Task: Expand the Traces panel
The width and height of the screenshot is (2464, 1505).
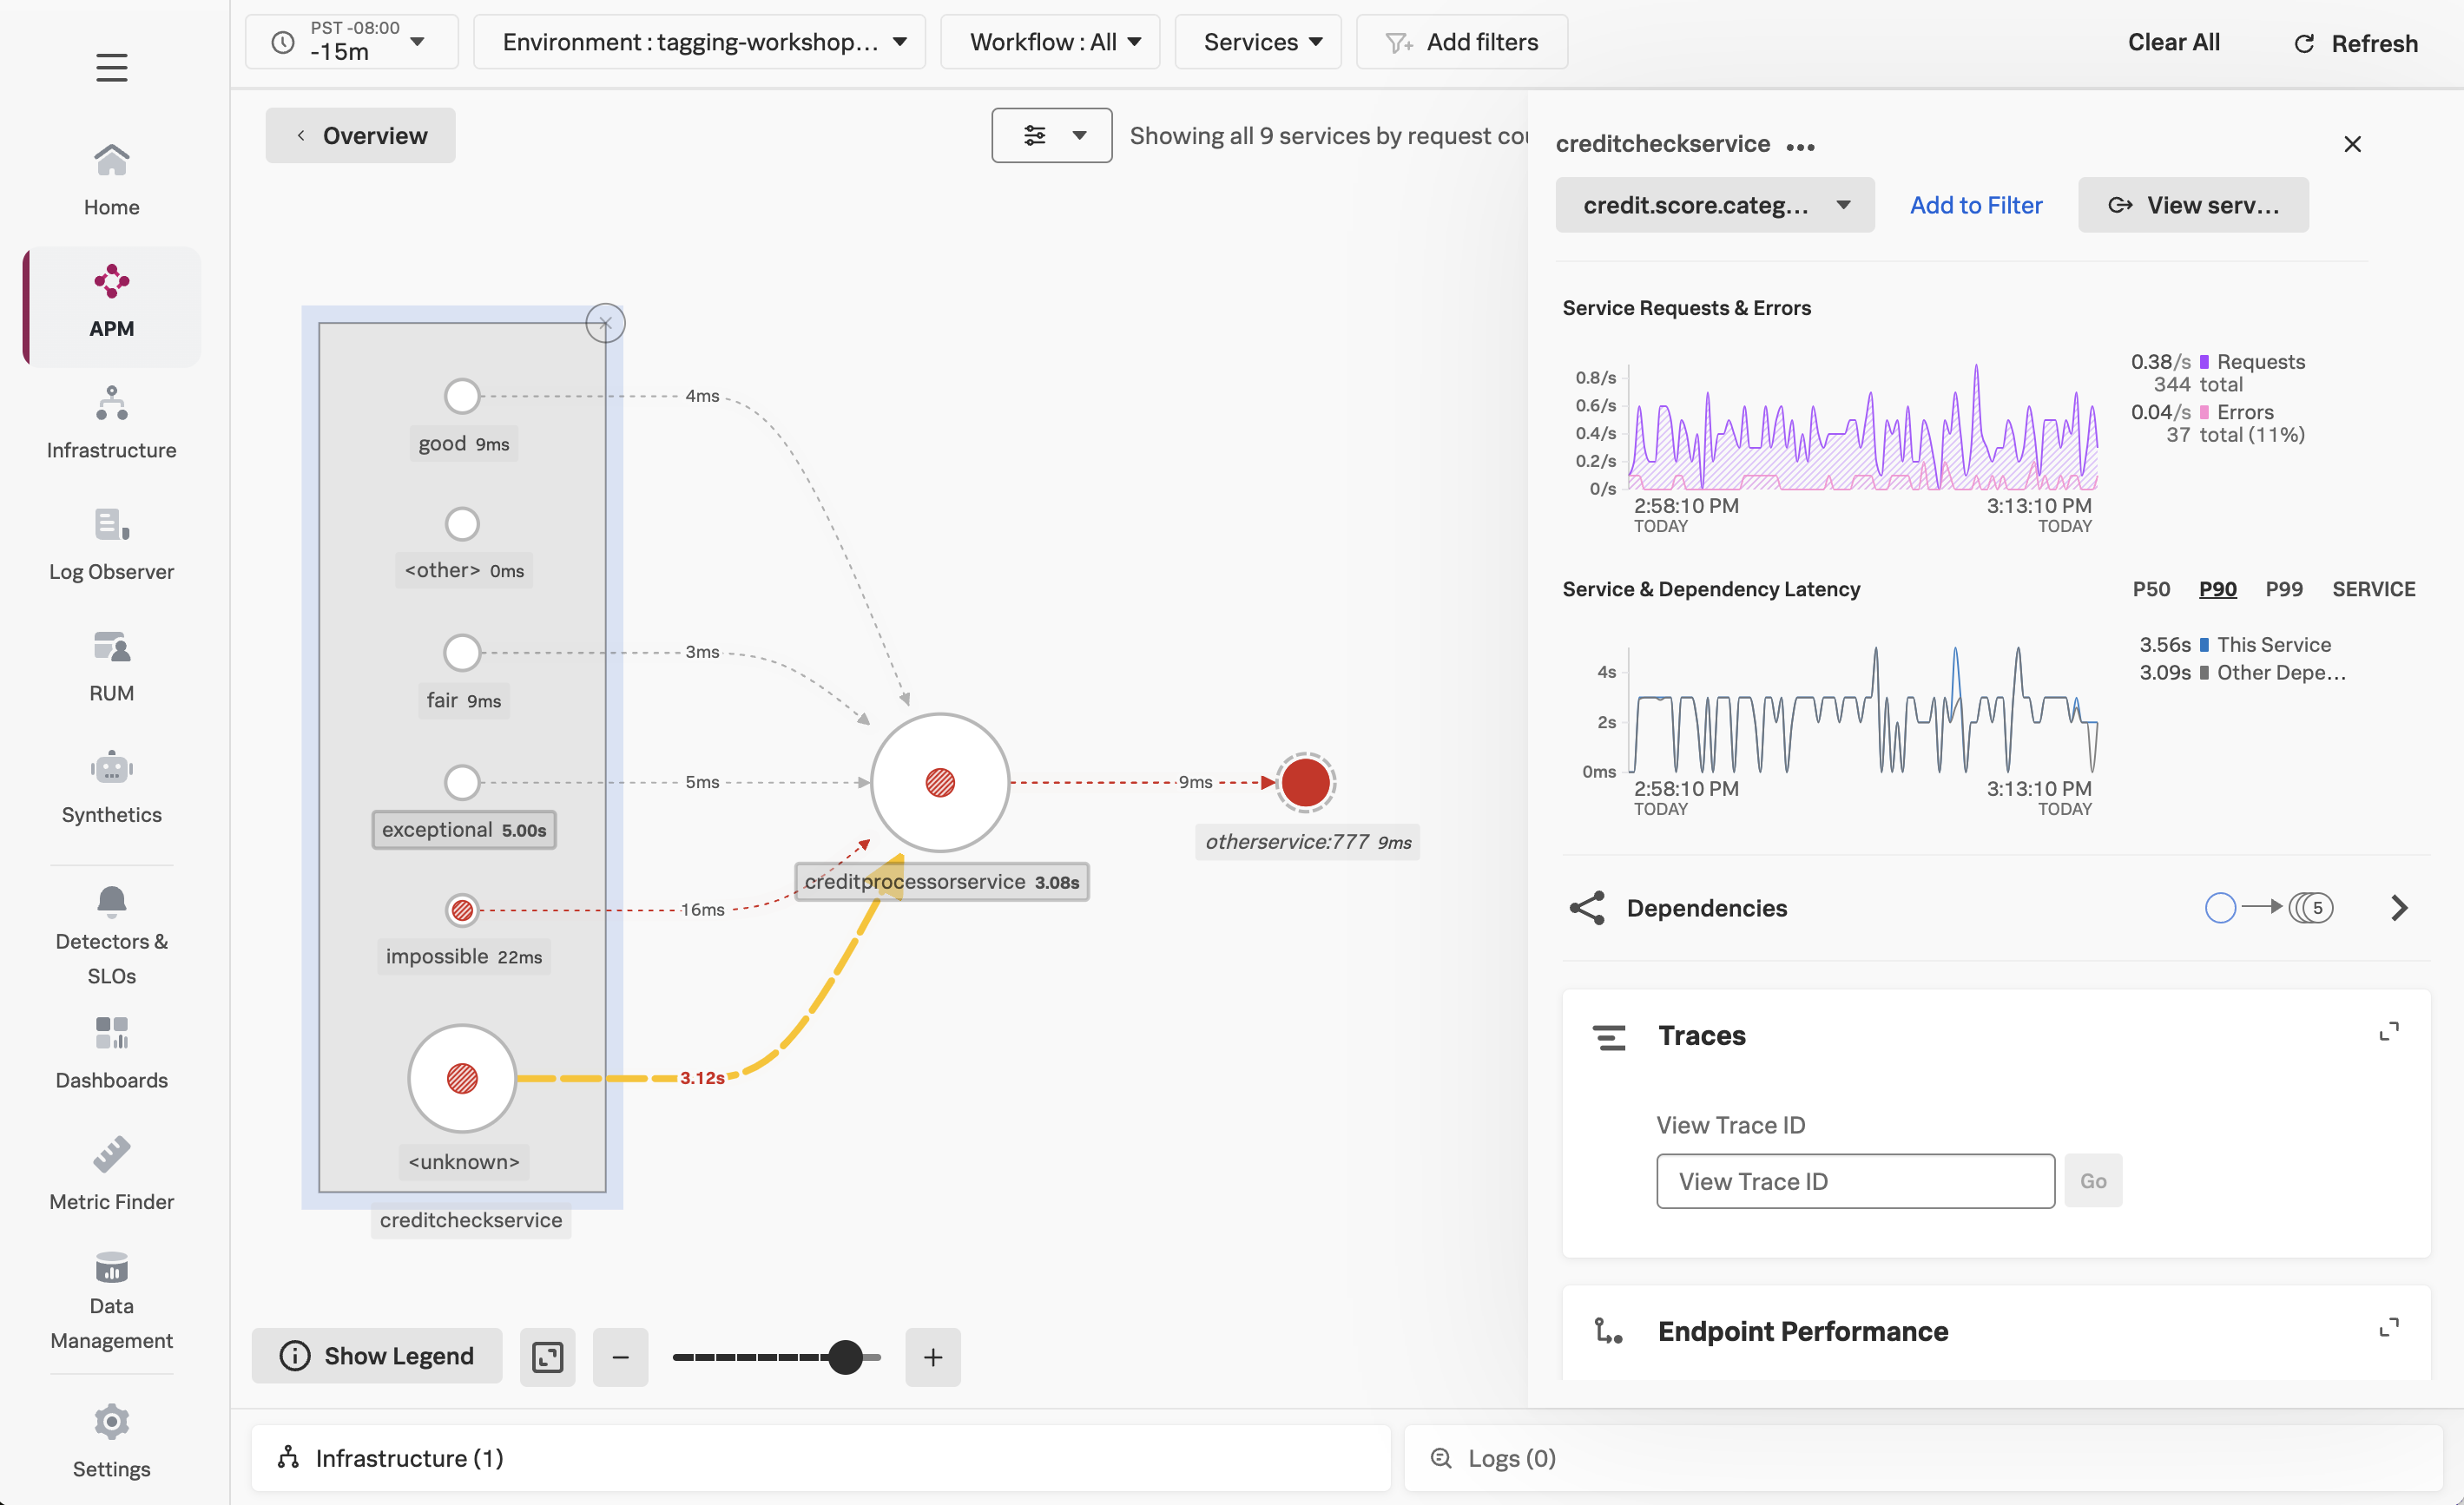Action: [x=2388, y=1032]
